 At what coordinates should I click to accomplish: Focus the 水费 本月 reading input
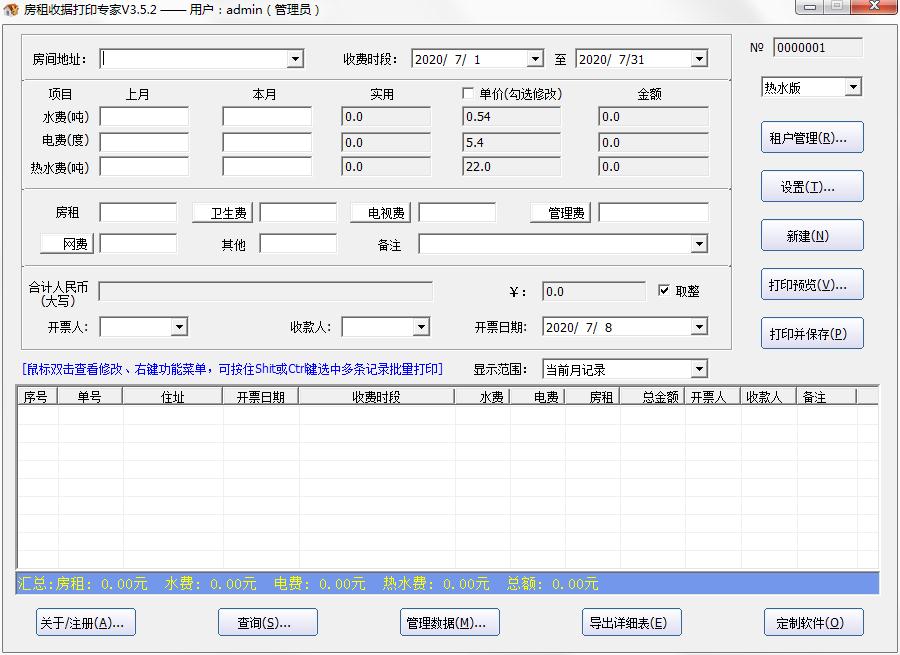(x=267, y=117)
